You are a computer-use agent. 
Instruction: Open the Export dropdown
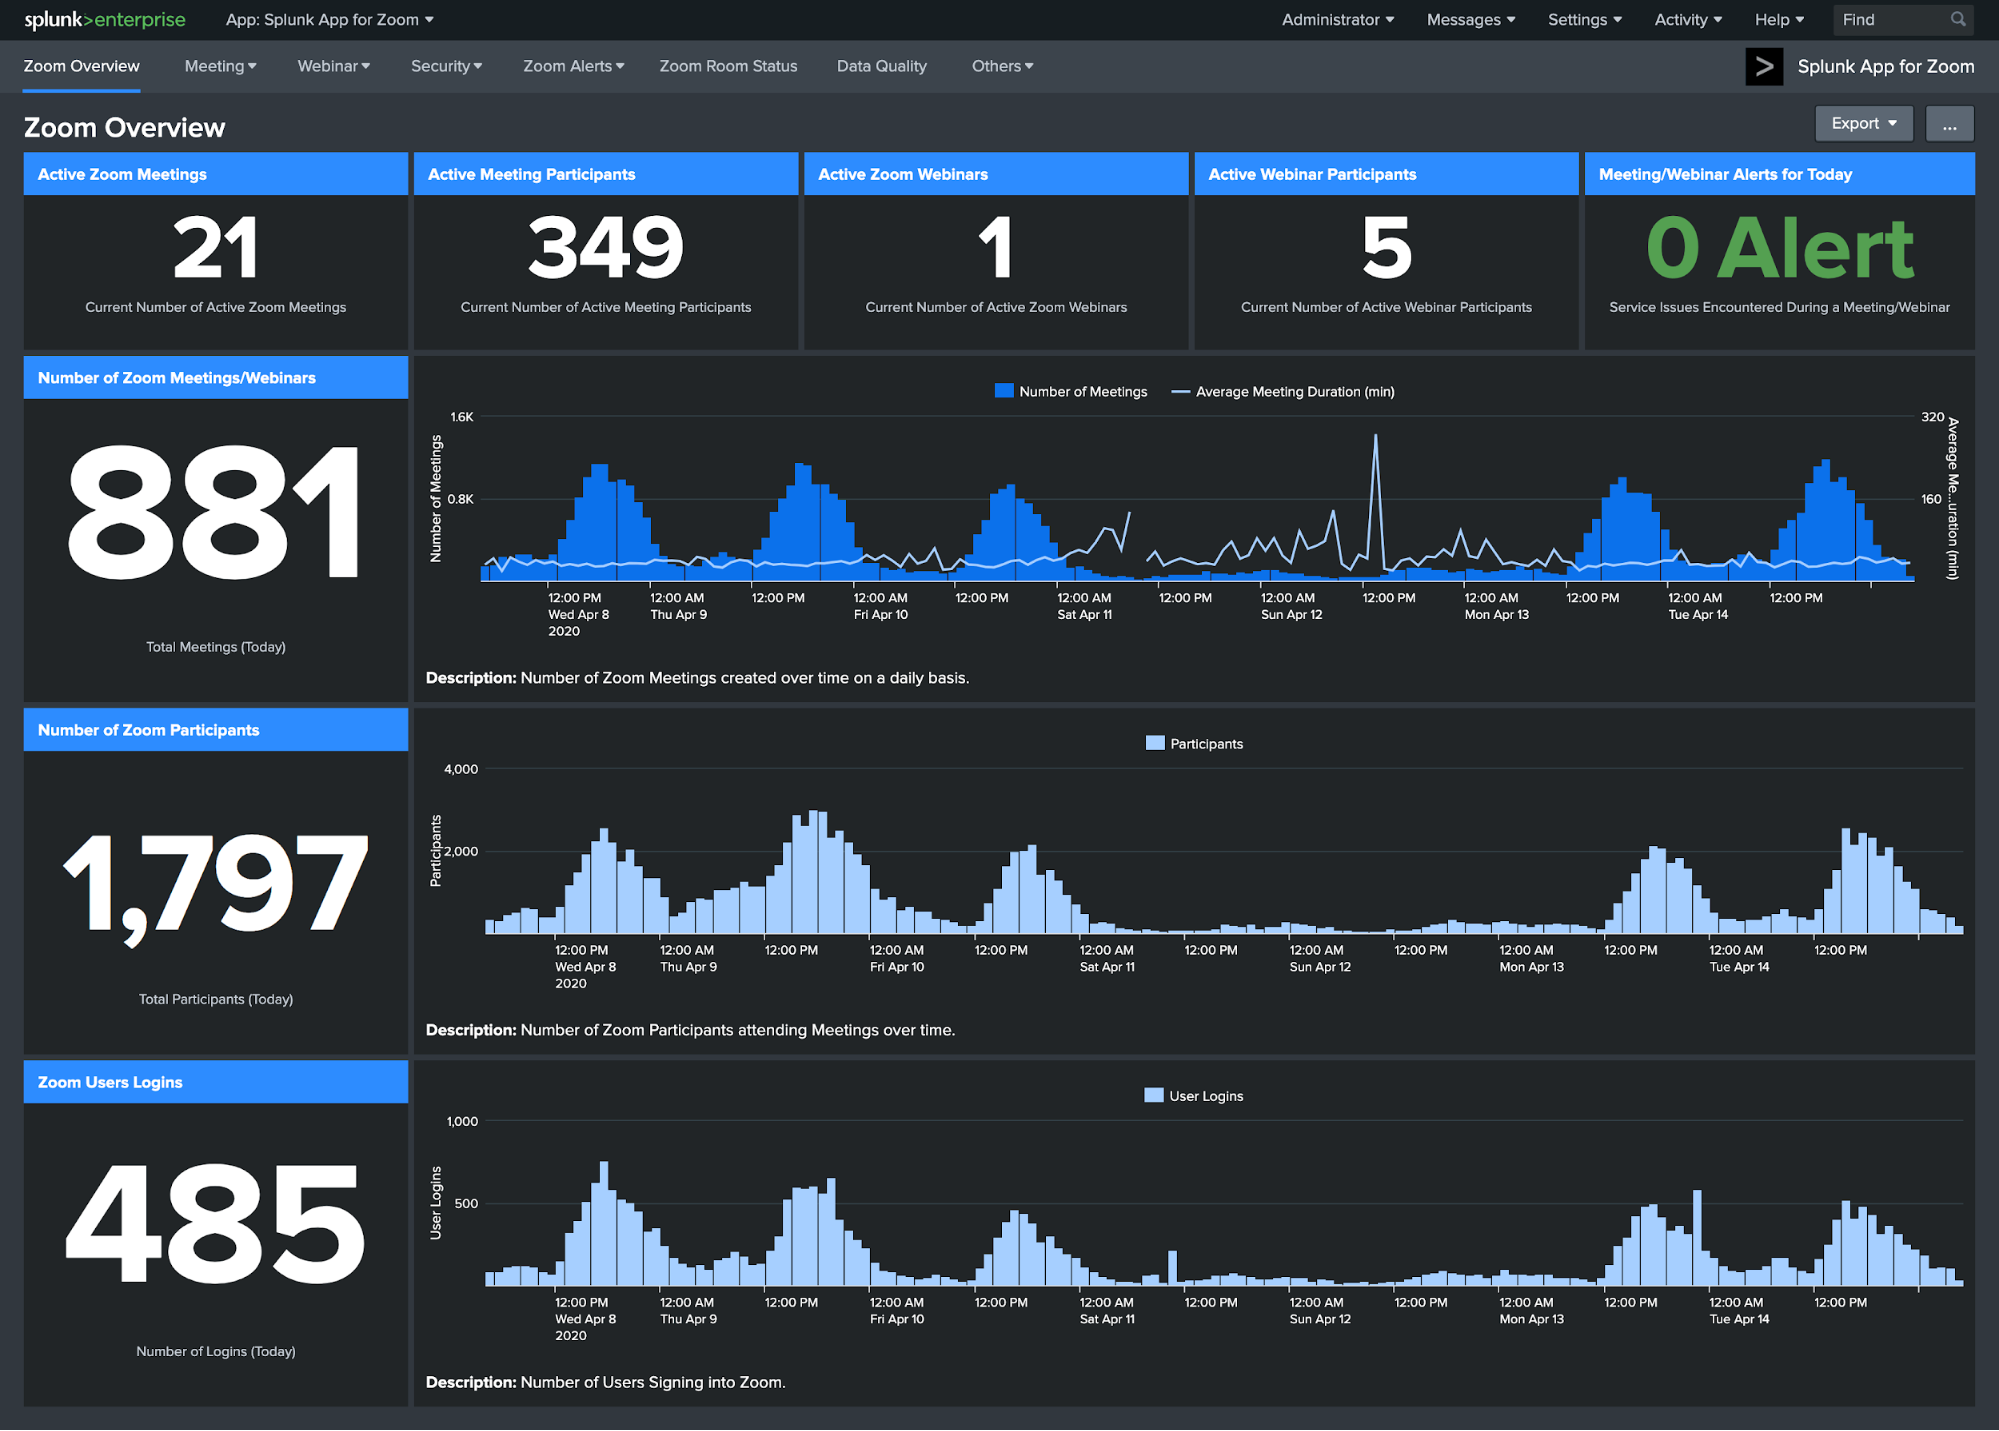pyautogui.click(x=1863, y=124)
